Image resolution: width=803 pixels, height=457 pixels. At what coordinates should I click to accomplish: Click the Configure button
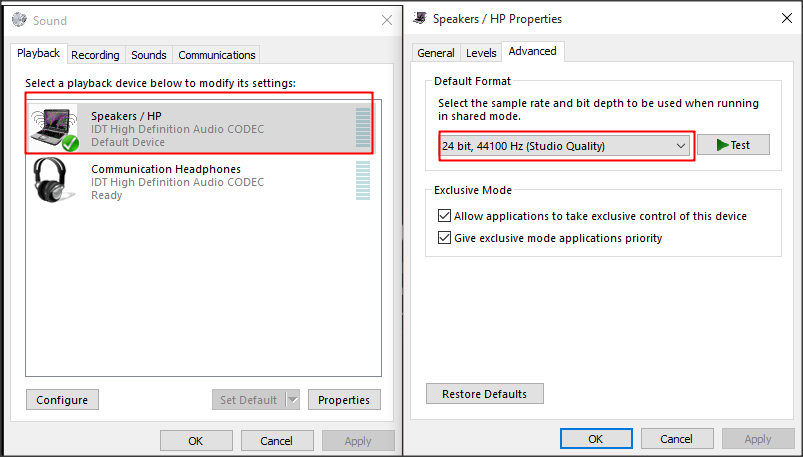pyautogui.click(x=62, y=400)
